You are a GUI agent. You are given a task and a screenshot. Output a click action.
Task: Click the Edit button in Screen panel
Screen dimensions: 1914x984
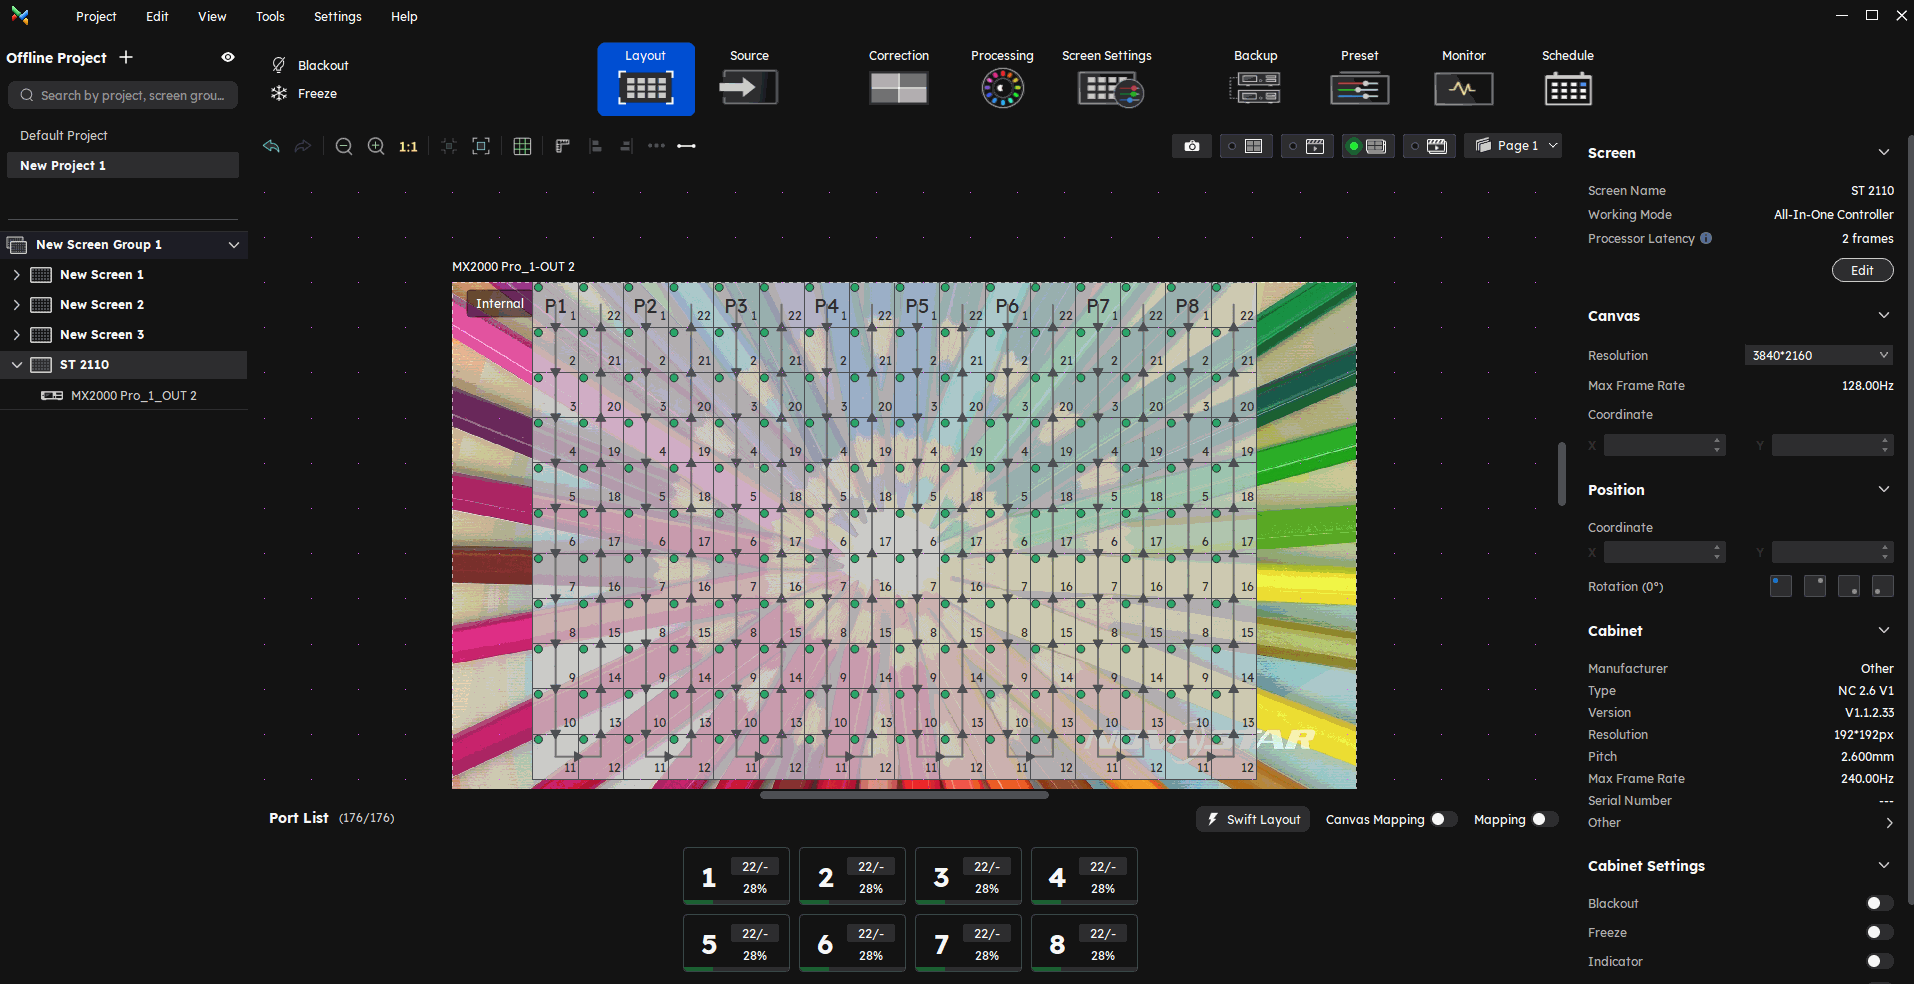1862,270
